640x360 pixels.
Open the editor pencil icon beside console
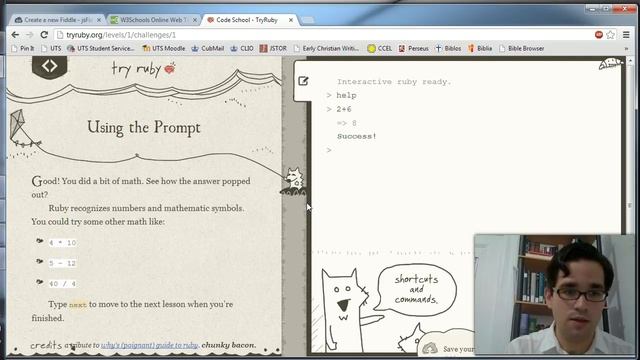(x=303, y=81)
